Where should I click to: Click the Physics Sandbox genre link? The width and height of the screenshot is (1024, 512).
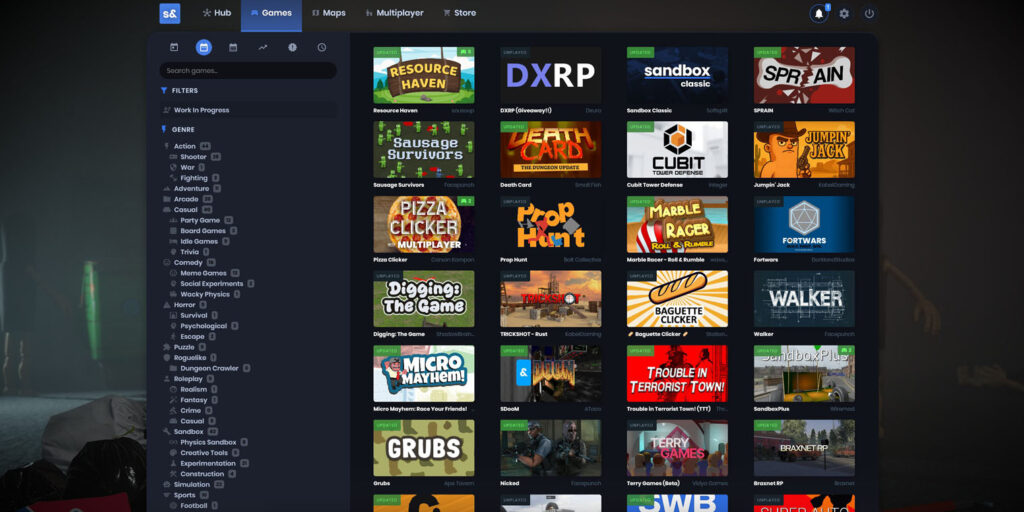click(x=208, y=442)
